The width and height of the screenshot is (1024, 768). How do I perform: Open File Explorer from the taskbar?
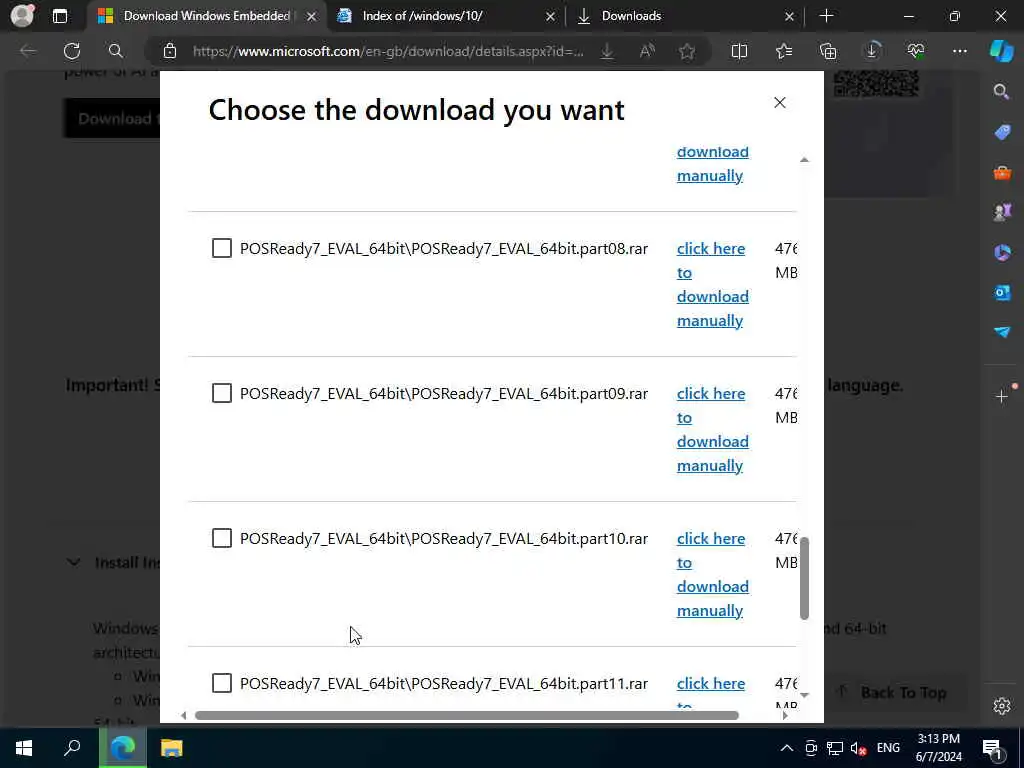tap(172, 748)
